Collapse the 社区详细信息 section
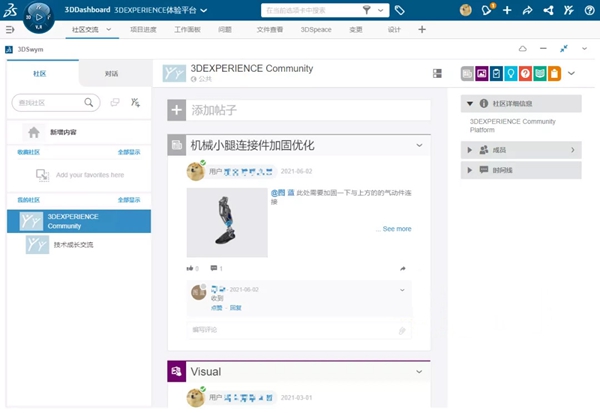This screenshot has height=413, width=600. [470, 103]
